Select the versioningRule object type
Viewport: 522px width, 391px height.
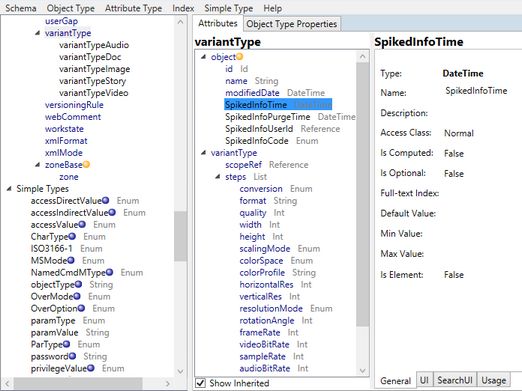click(74, 105)
